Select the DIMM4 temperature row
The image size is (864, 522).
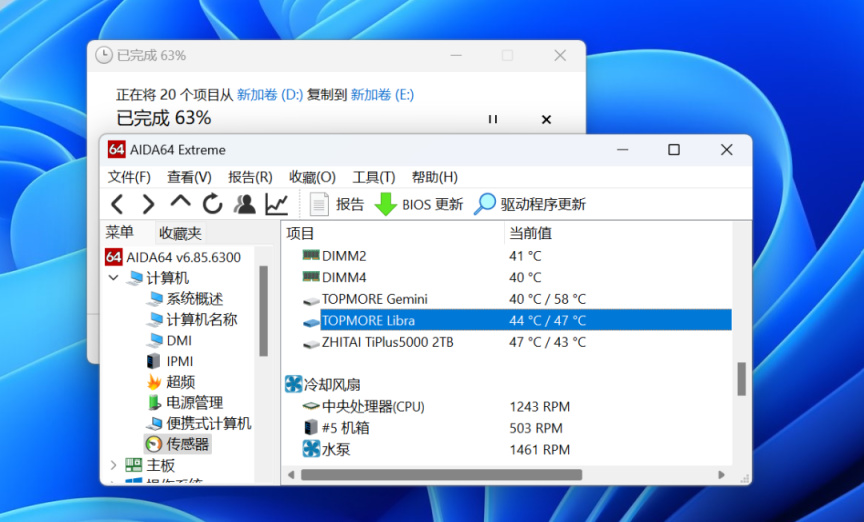(x=507, y=277)
